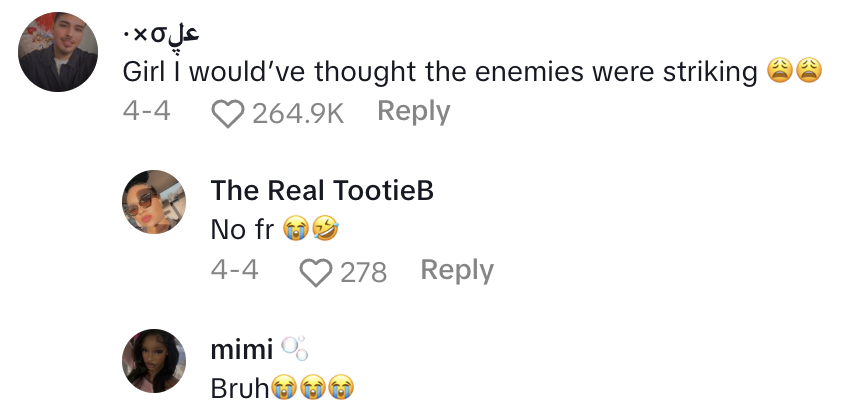Click the 4-4 date on top comment
This screenshot has width=868, height=410.
click(x=146, y=112)
